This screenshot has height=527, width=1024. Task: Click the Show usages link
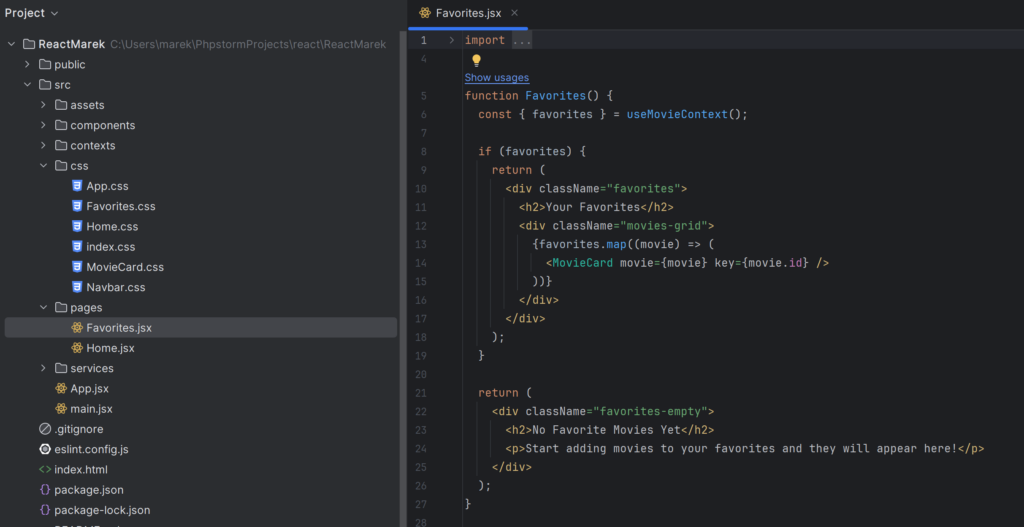[497, 78]
